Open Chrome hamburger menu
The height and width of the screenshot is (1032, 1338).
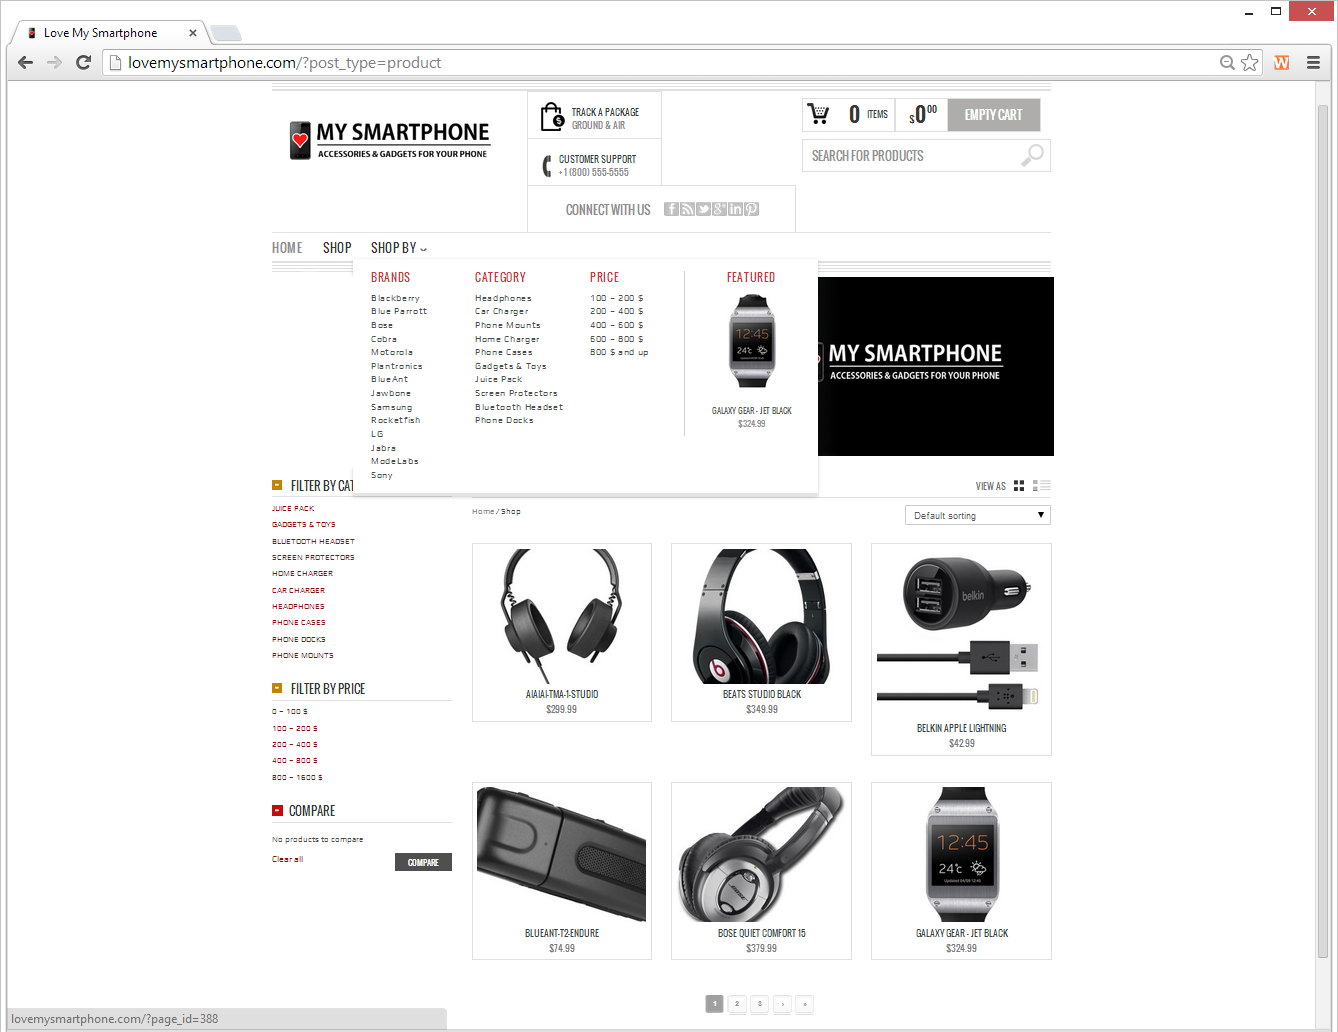point(1313,62)
